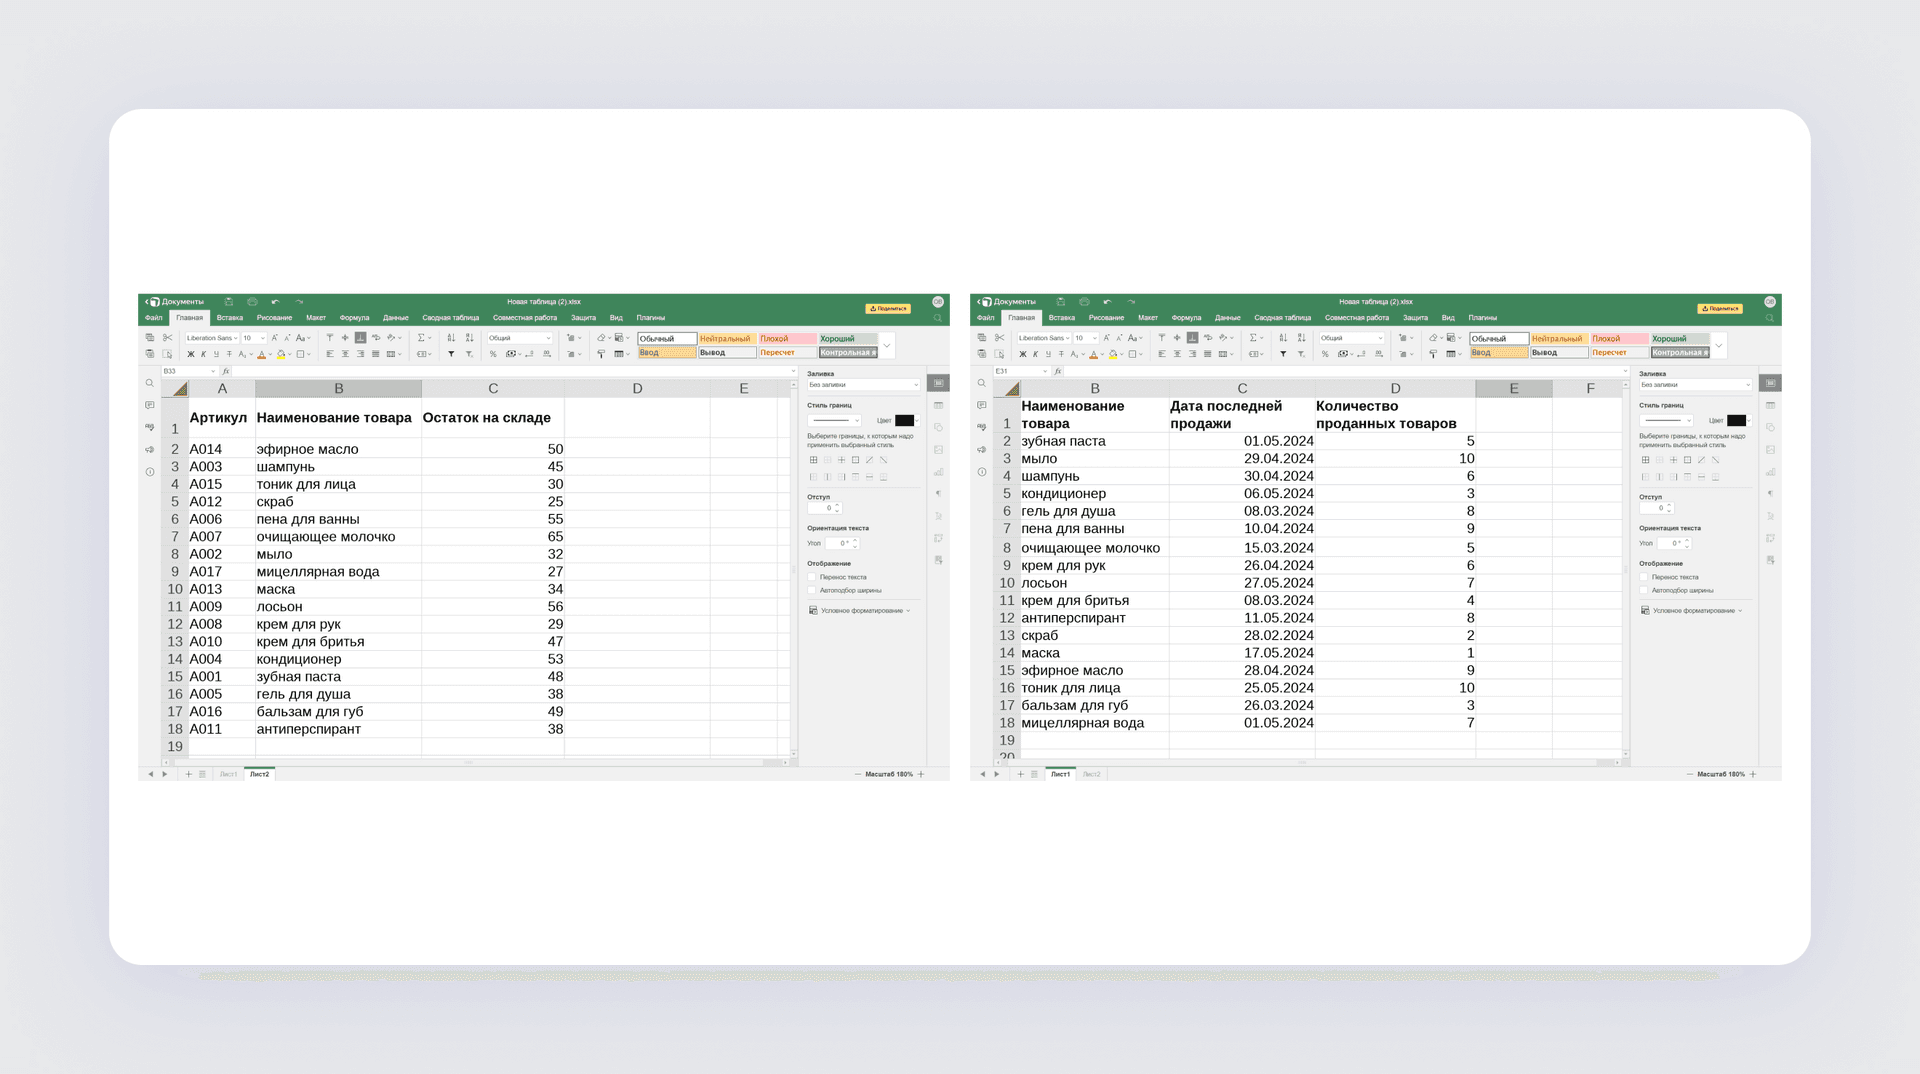This screenshot has width=1920, height=1074.
Task: Open font size dropdown in left window
Action: (253, 338)
